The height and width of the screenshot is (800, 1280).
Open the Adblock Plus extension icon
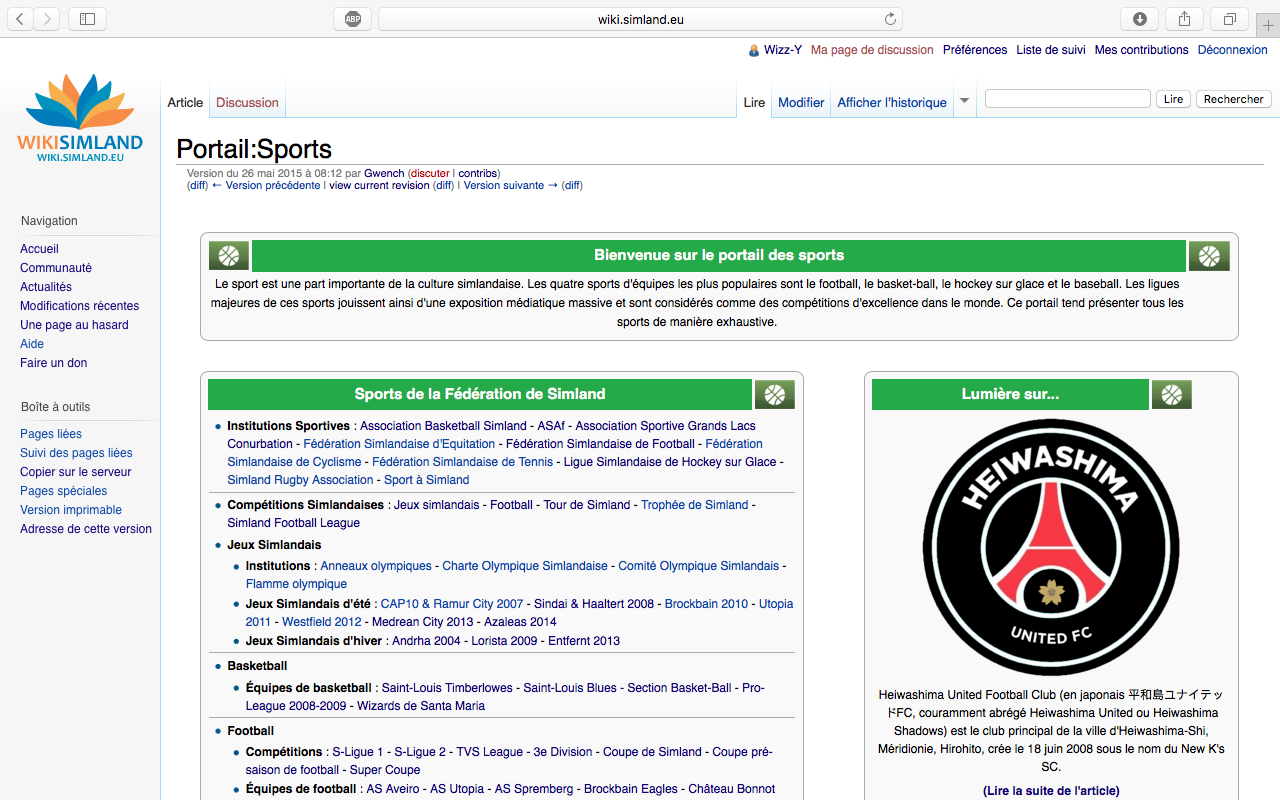353,19
